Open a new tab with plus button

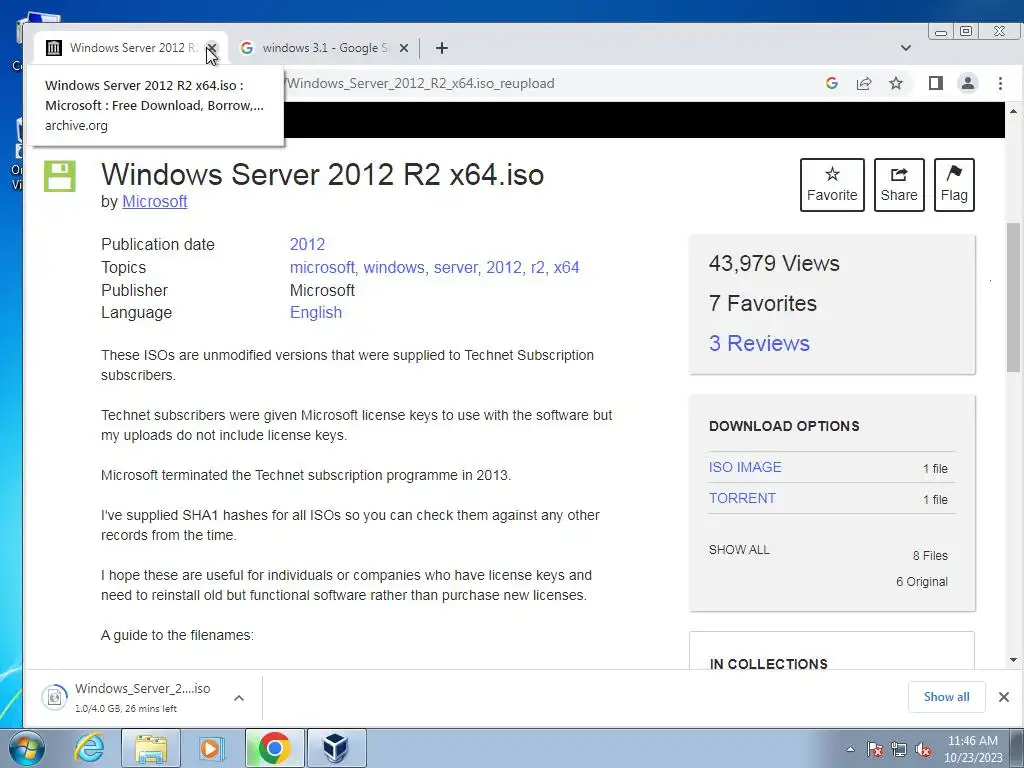441,48
